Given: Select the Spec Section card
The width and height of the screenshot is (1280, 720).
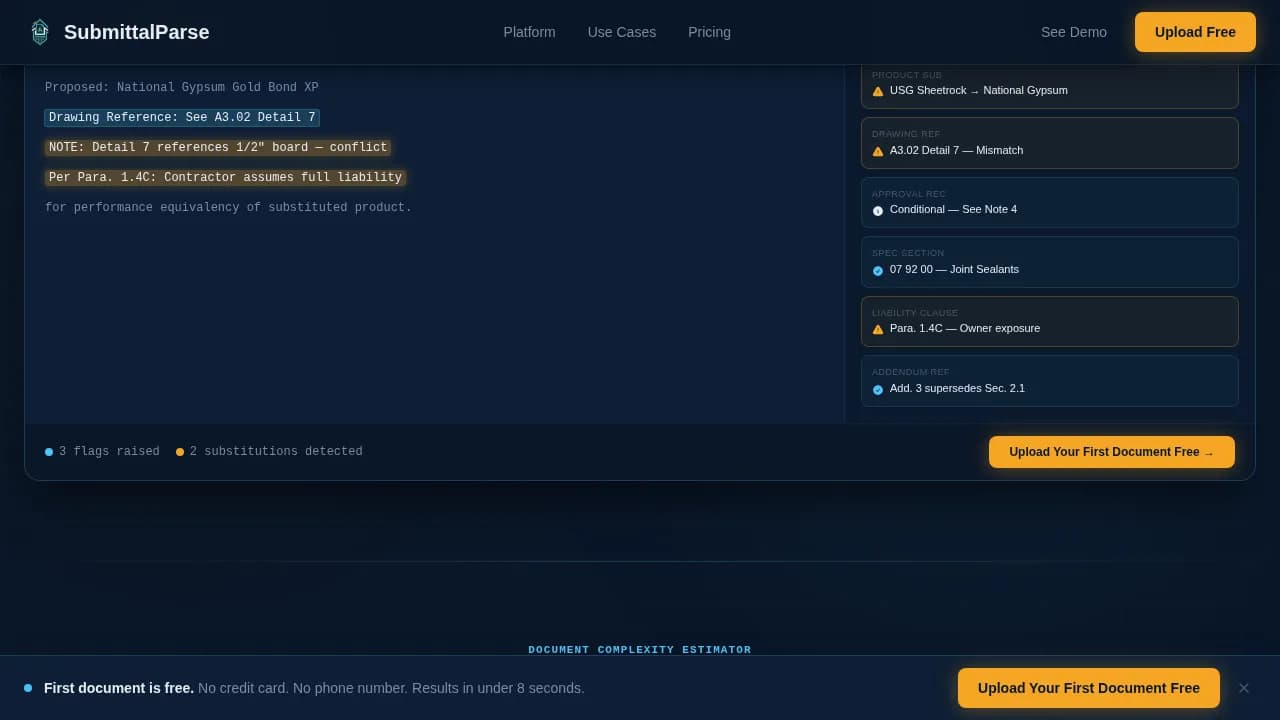Looking at the screenshot, I should pos(1050,262).
